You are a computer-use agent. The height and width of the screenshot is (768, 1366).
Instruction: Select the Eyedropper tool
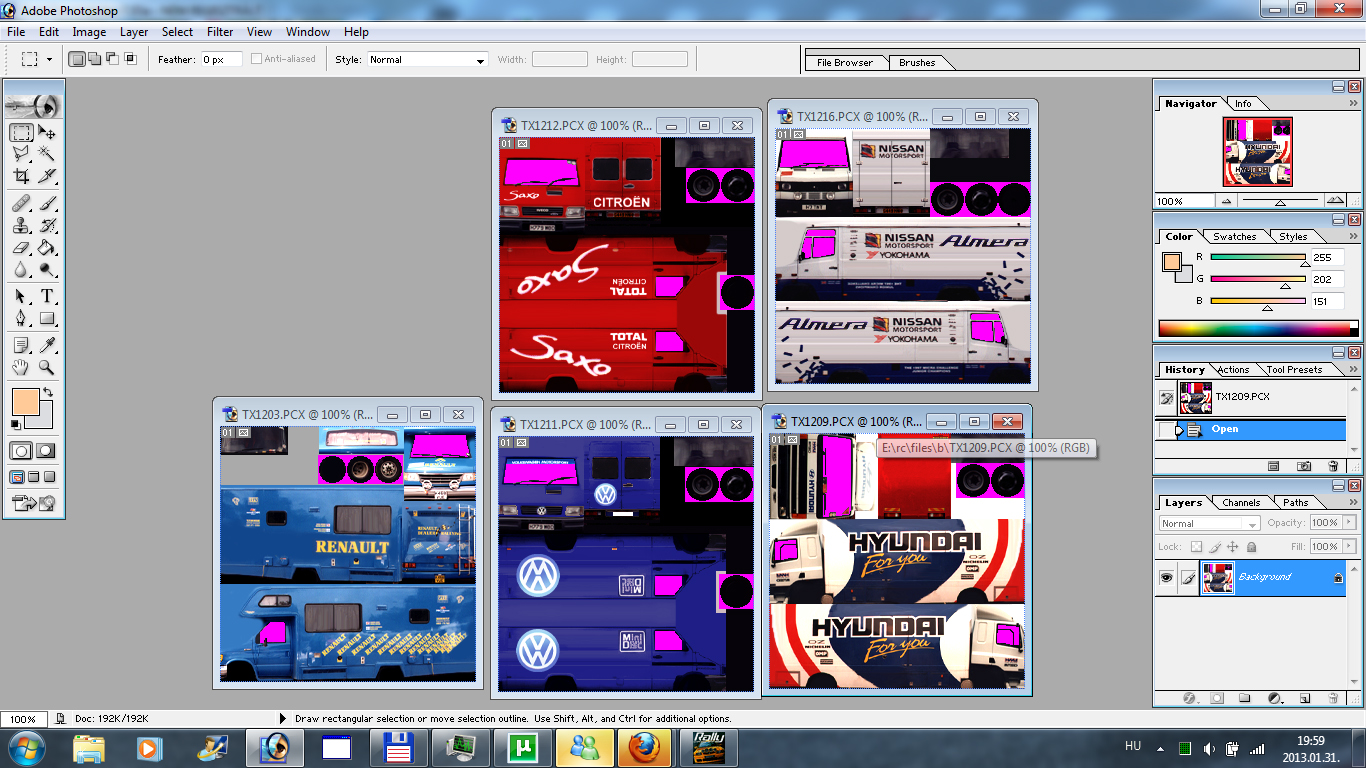pyautogui.click(x=47, y=345)
